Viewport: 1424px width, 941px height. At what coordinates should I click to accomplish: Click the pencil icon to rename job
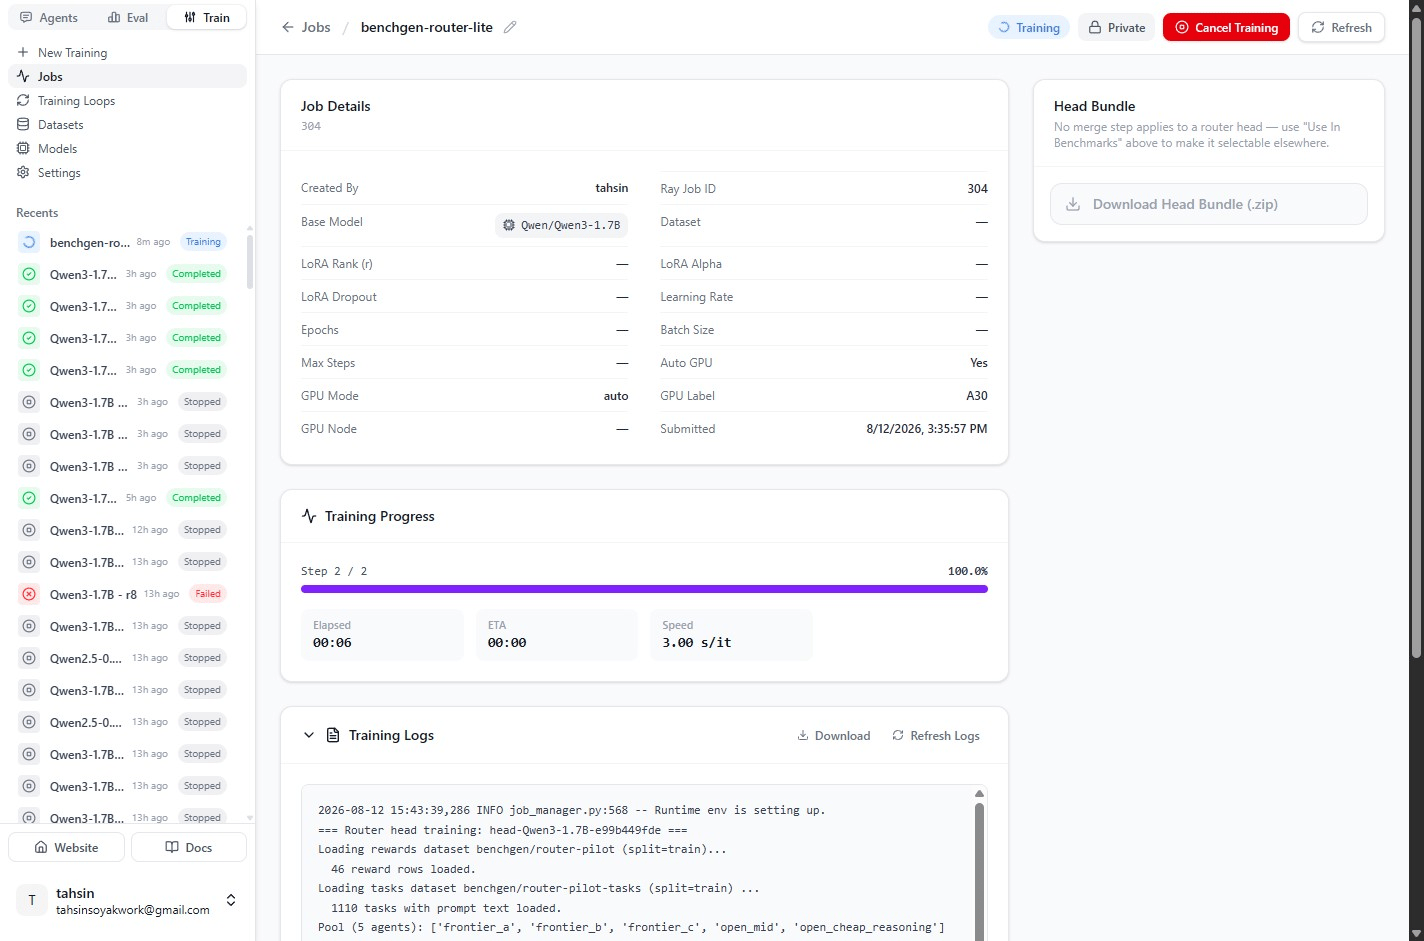click(x=510, y=27)
